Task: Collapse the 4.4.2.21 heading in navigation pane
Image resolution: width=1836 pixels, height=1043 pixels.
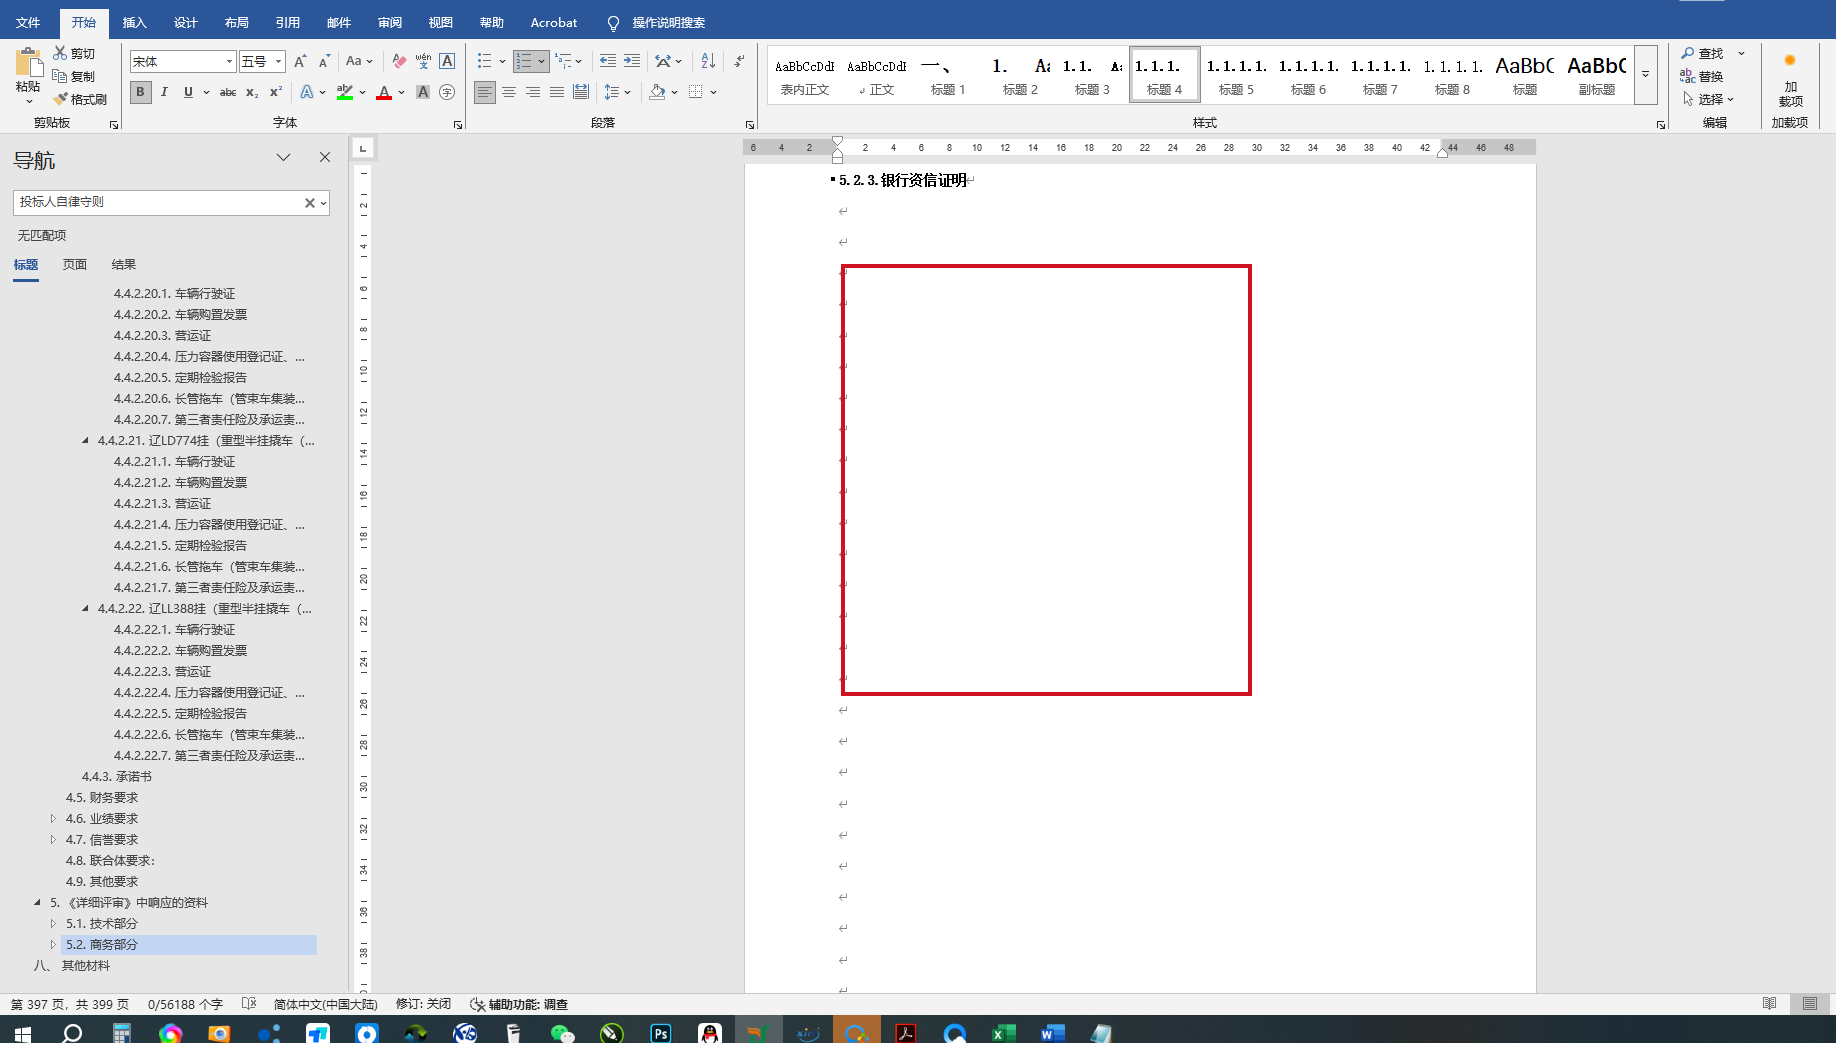Action: click(x=85, y=440)
